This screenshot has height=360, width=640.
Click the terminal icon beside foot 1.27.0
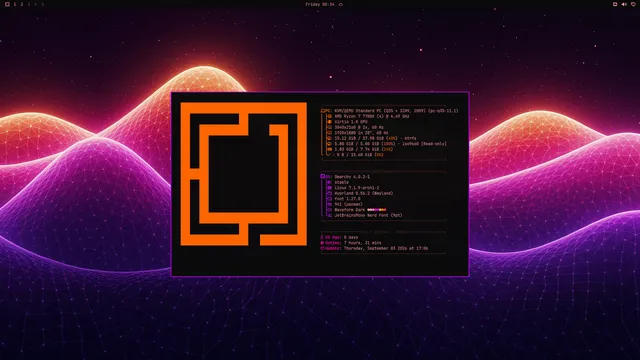point(329,199)
